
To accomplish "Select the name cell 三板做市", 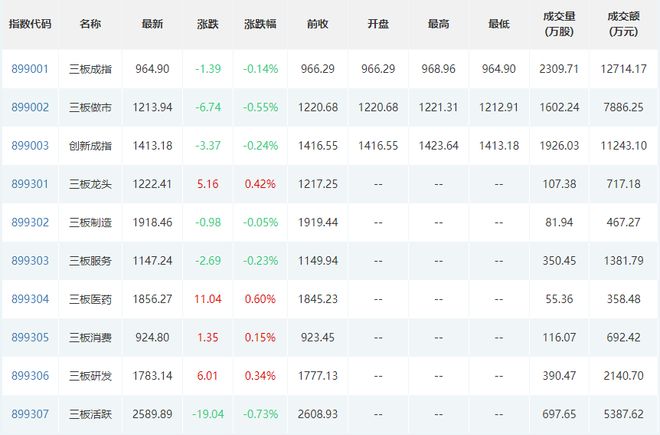I will (x=90, y=107).
